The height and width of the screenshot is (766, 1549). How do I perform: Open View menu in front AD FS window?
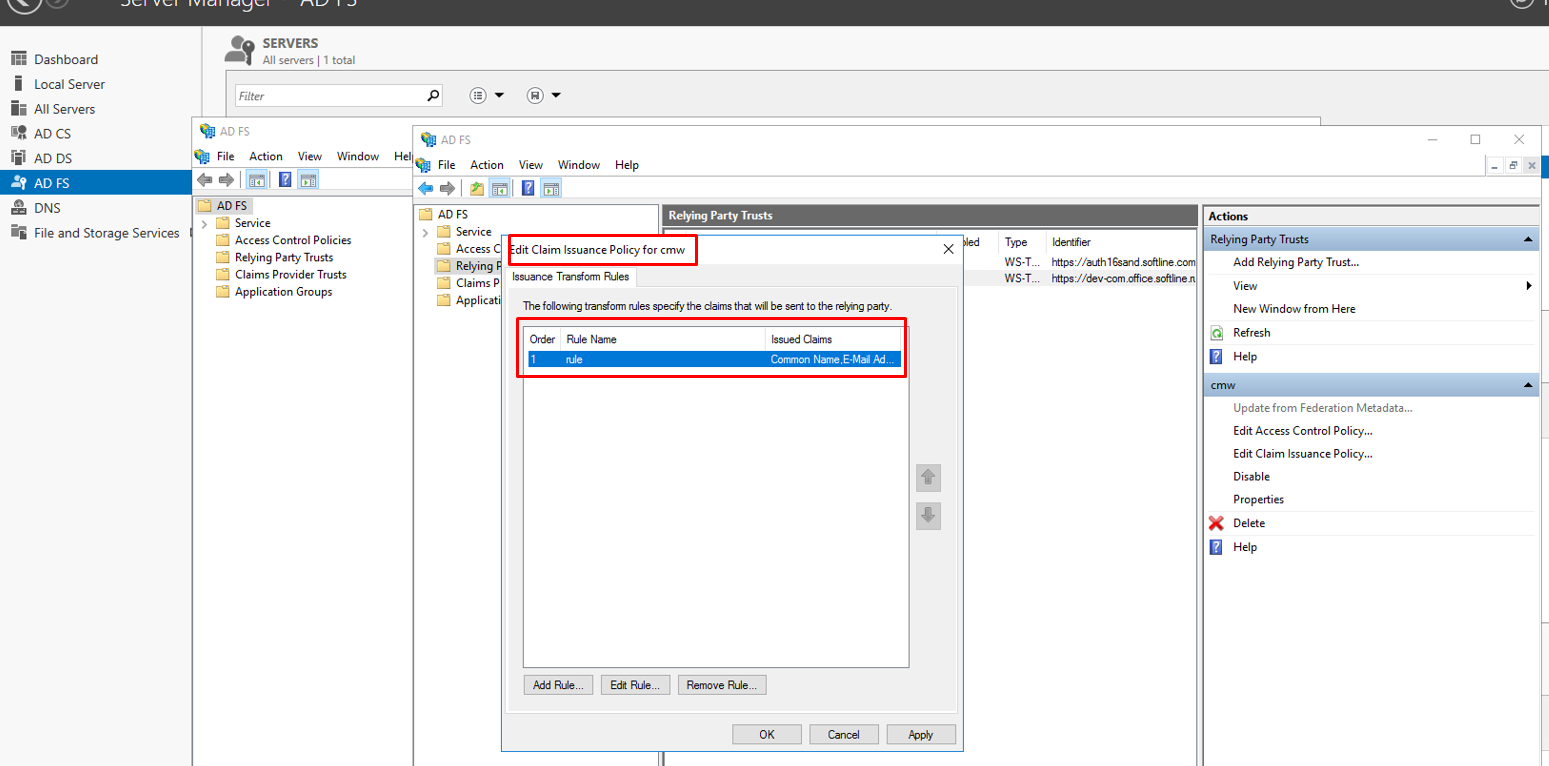531,165
